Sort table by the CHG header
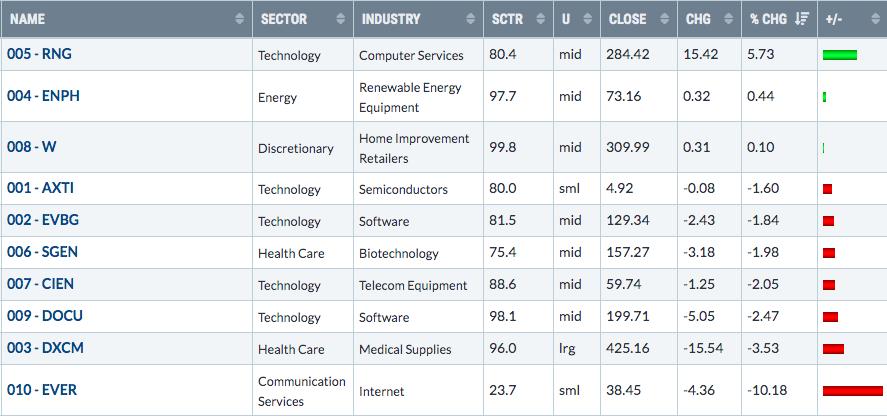 (x=698, y=19)
